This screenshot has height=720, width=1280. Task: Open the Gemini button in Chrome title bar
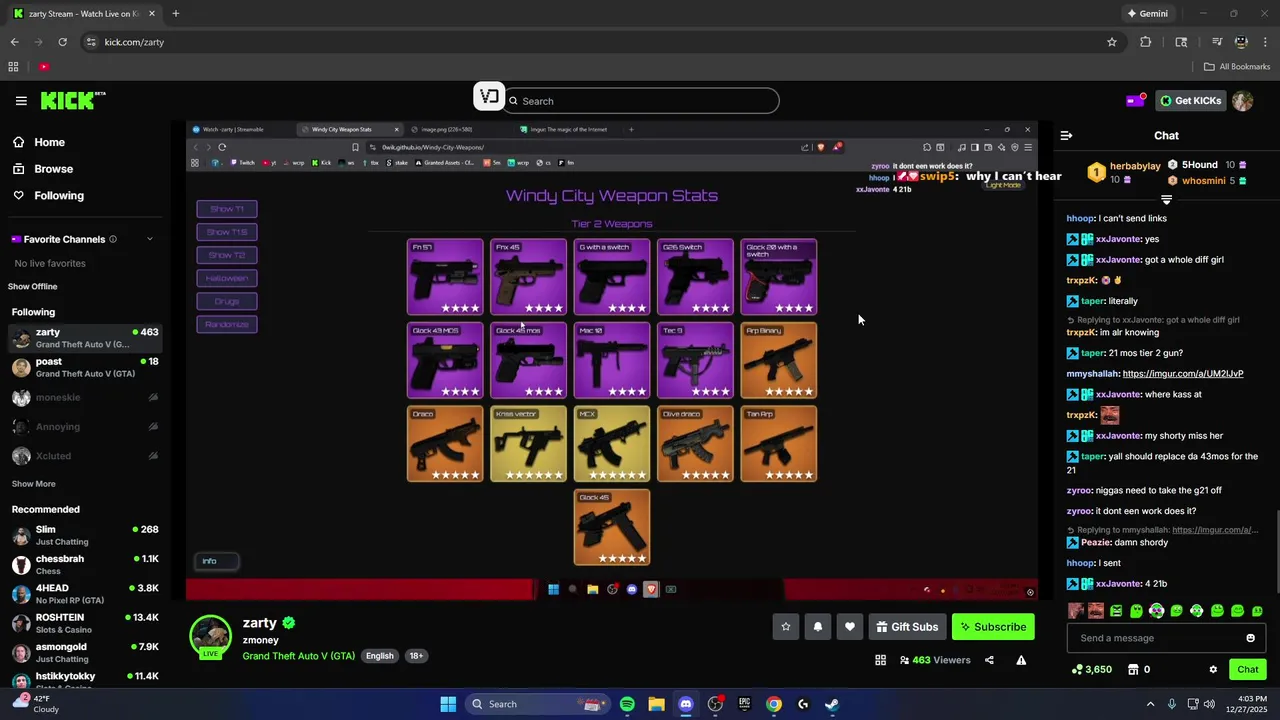click(1147, 14)
